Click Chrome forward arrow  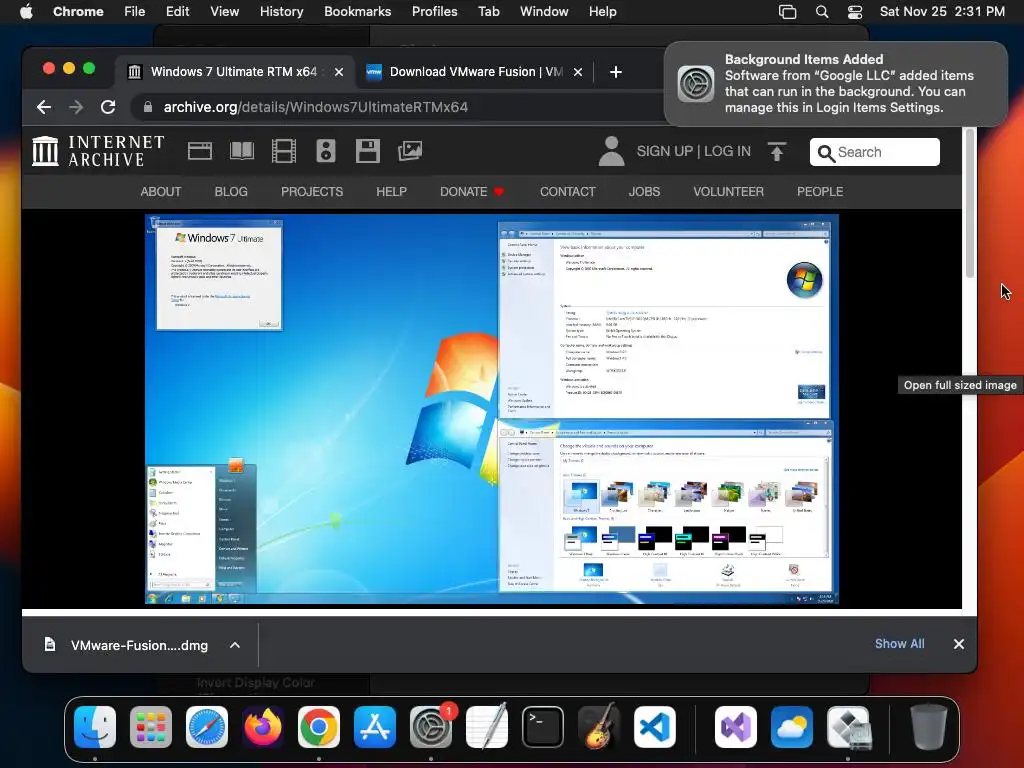[x=76, y=107]
